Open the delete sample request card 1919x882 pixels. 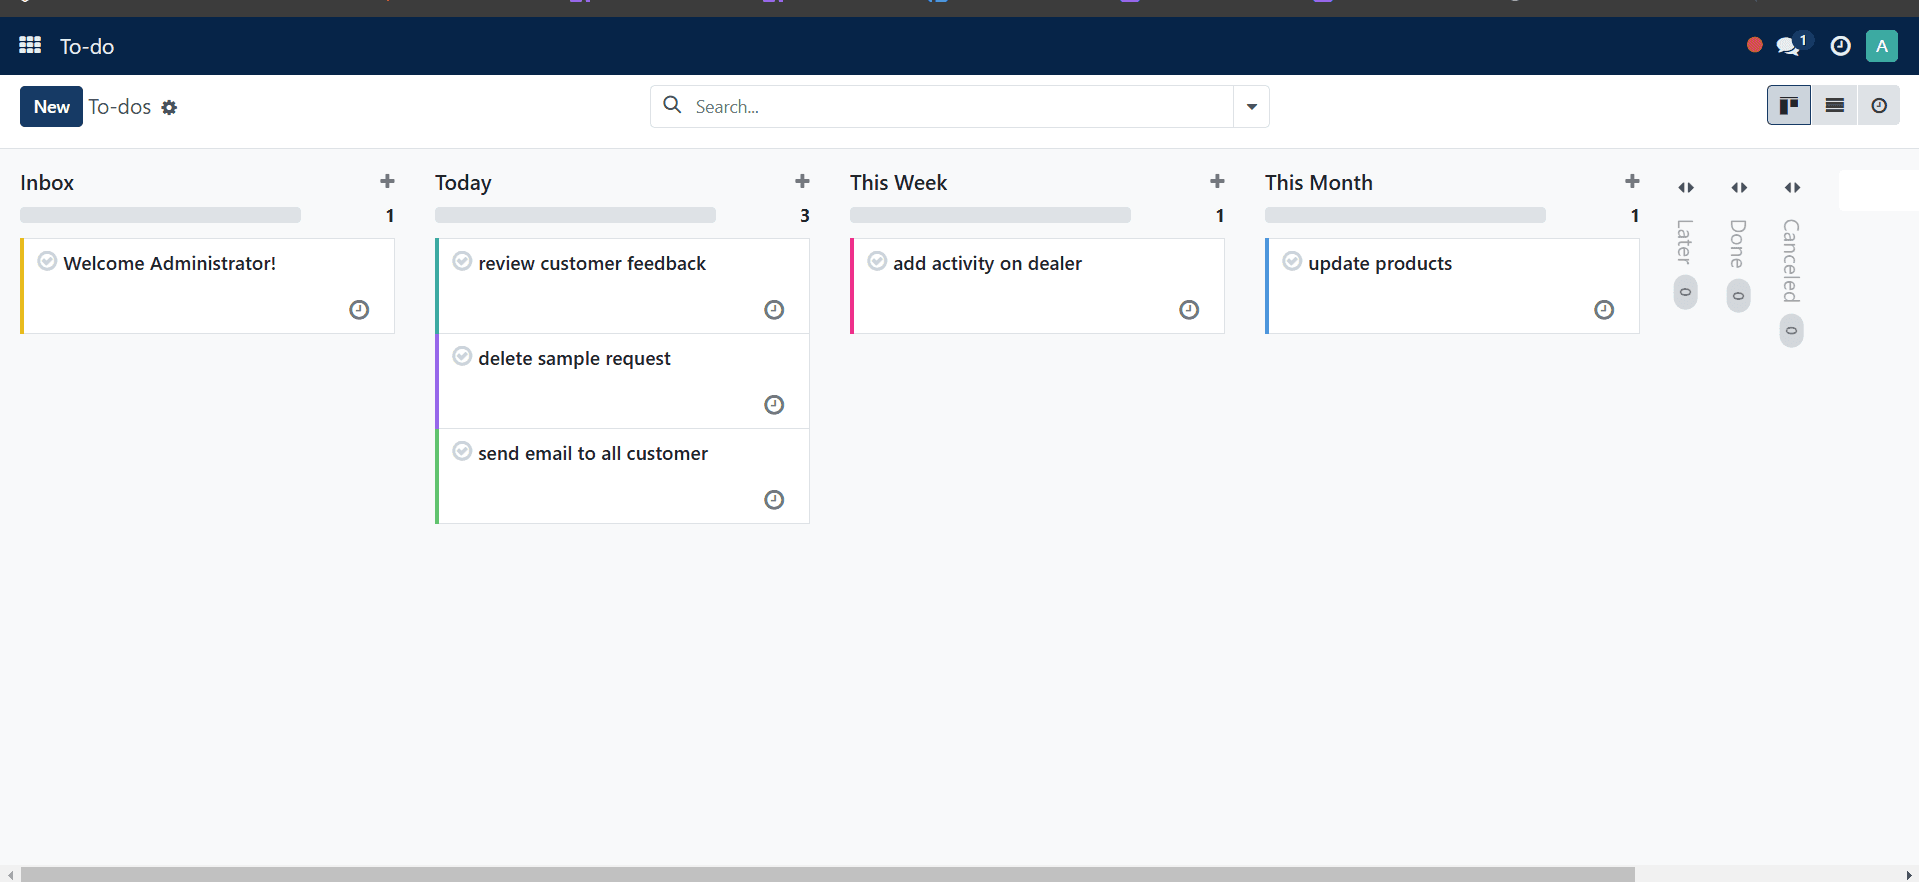pyautogui.click(x=623, y=381)
